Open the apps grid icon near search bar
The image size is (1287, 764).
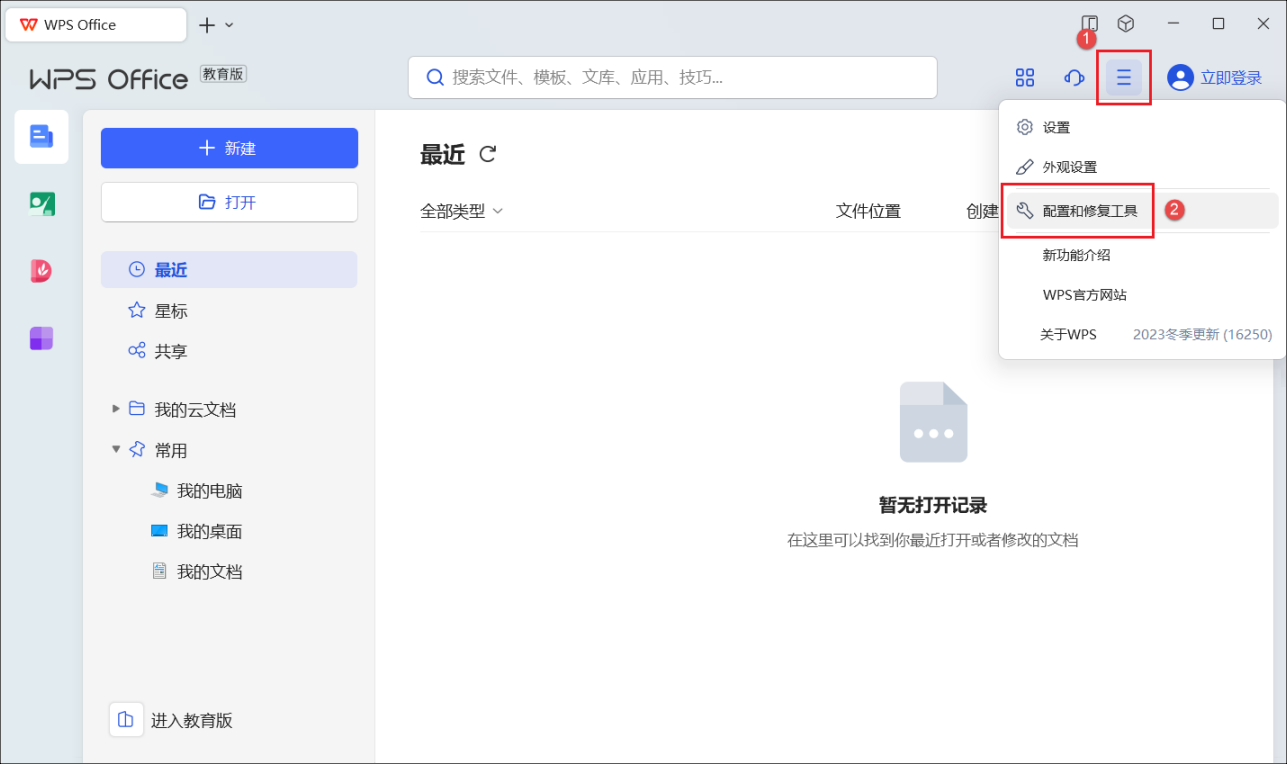tap(1024, 77)
